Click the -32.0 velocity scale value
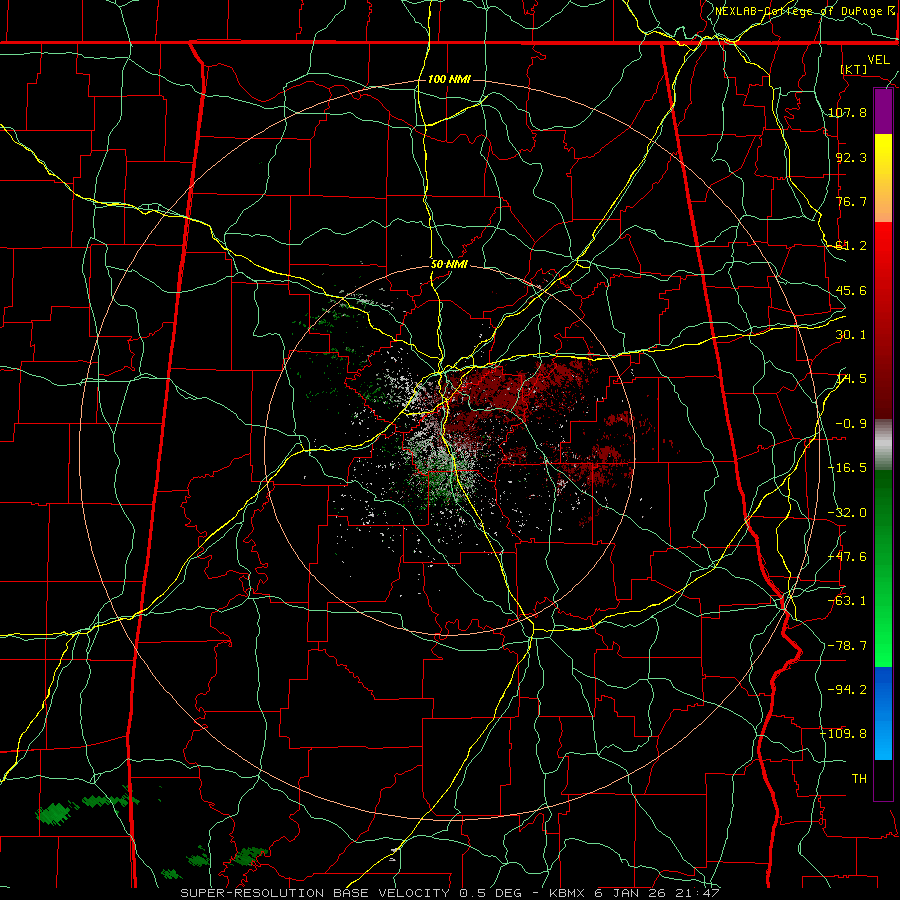 pos(847,513)
